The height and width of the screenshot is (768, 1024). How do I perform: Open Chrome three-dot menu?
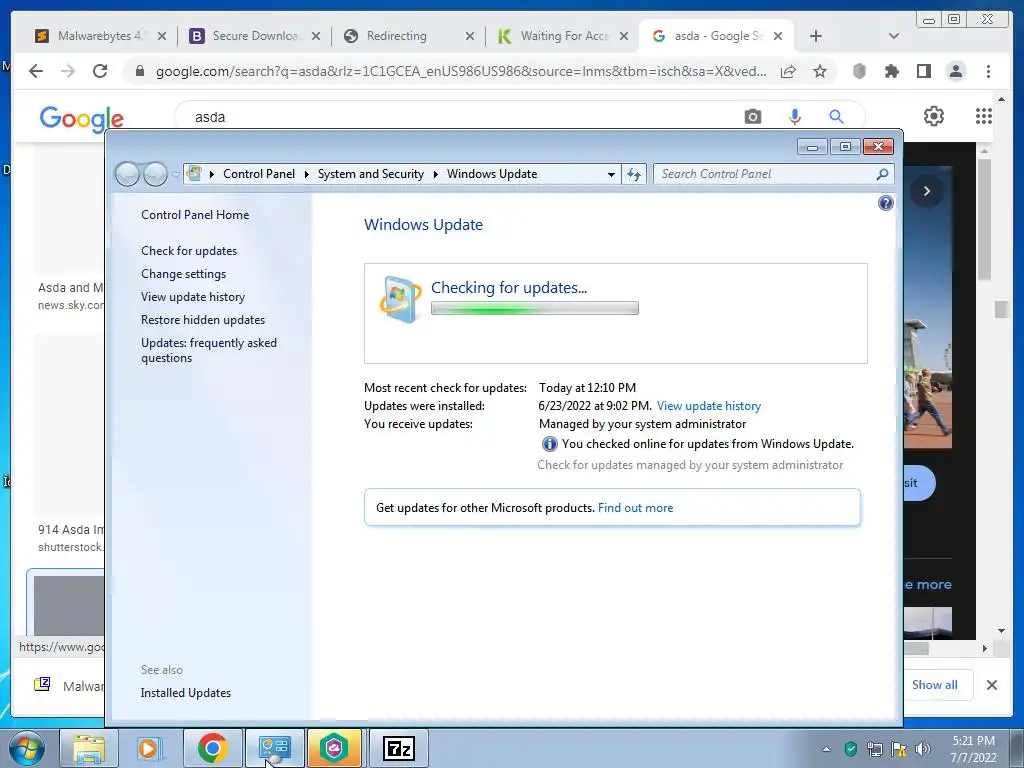point(989,71)
